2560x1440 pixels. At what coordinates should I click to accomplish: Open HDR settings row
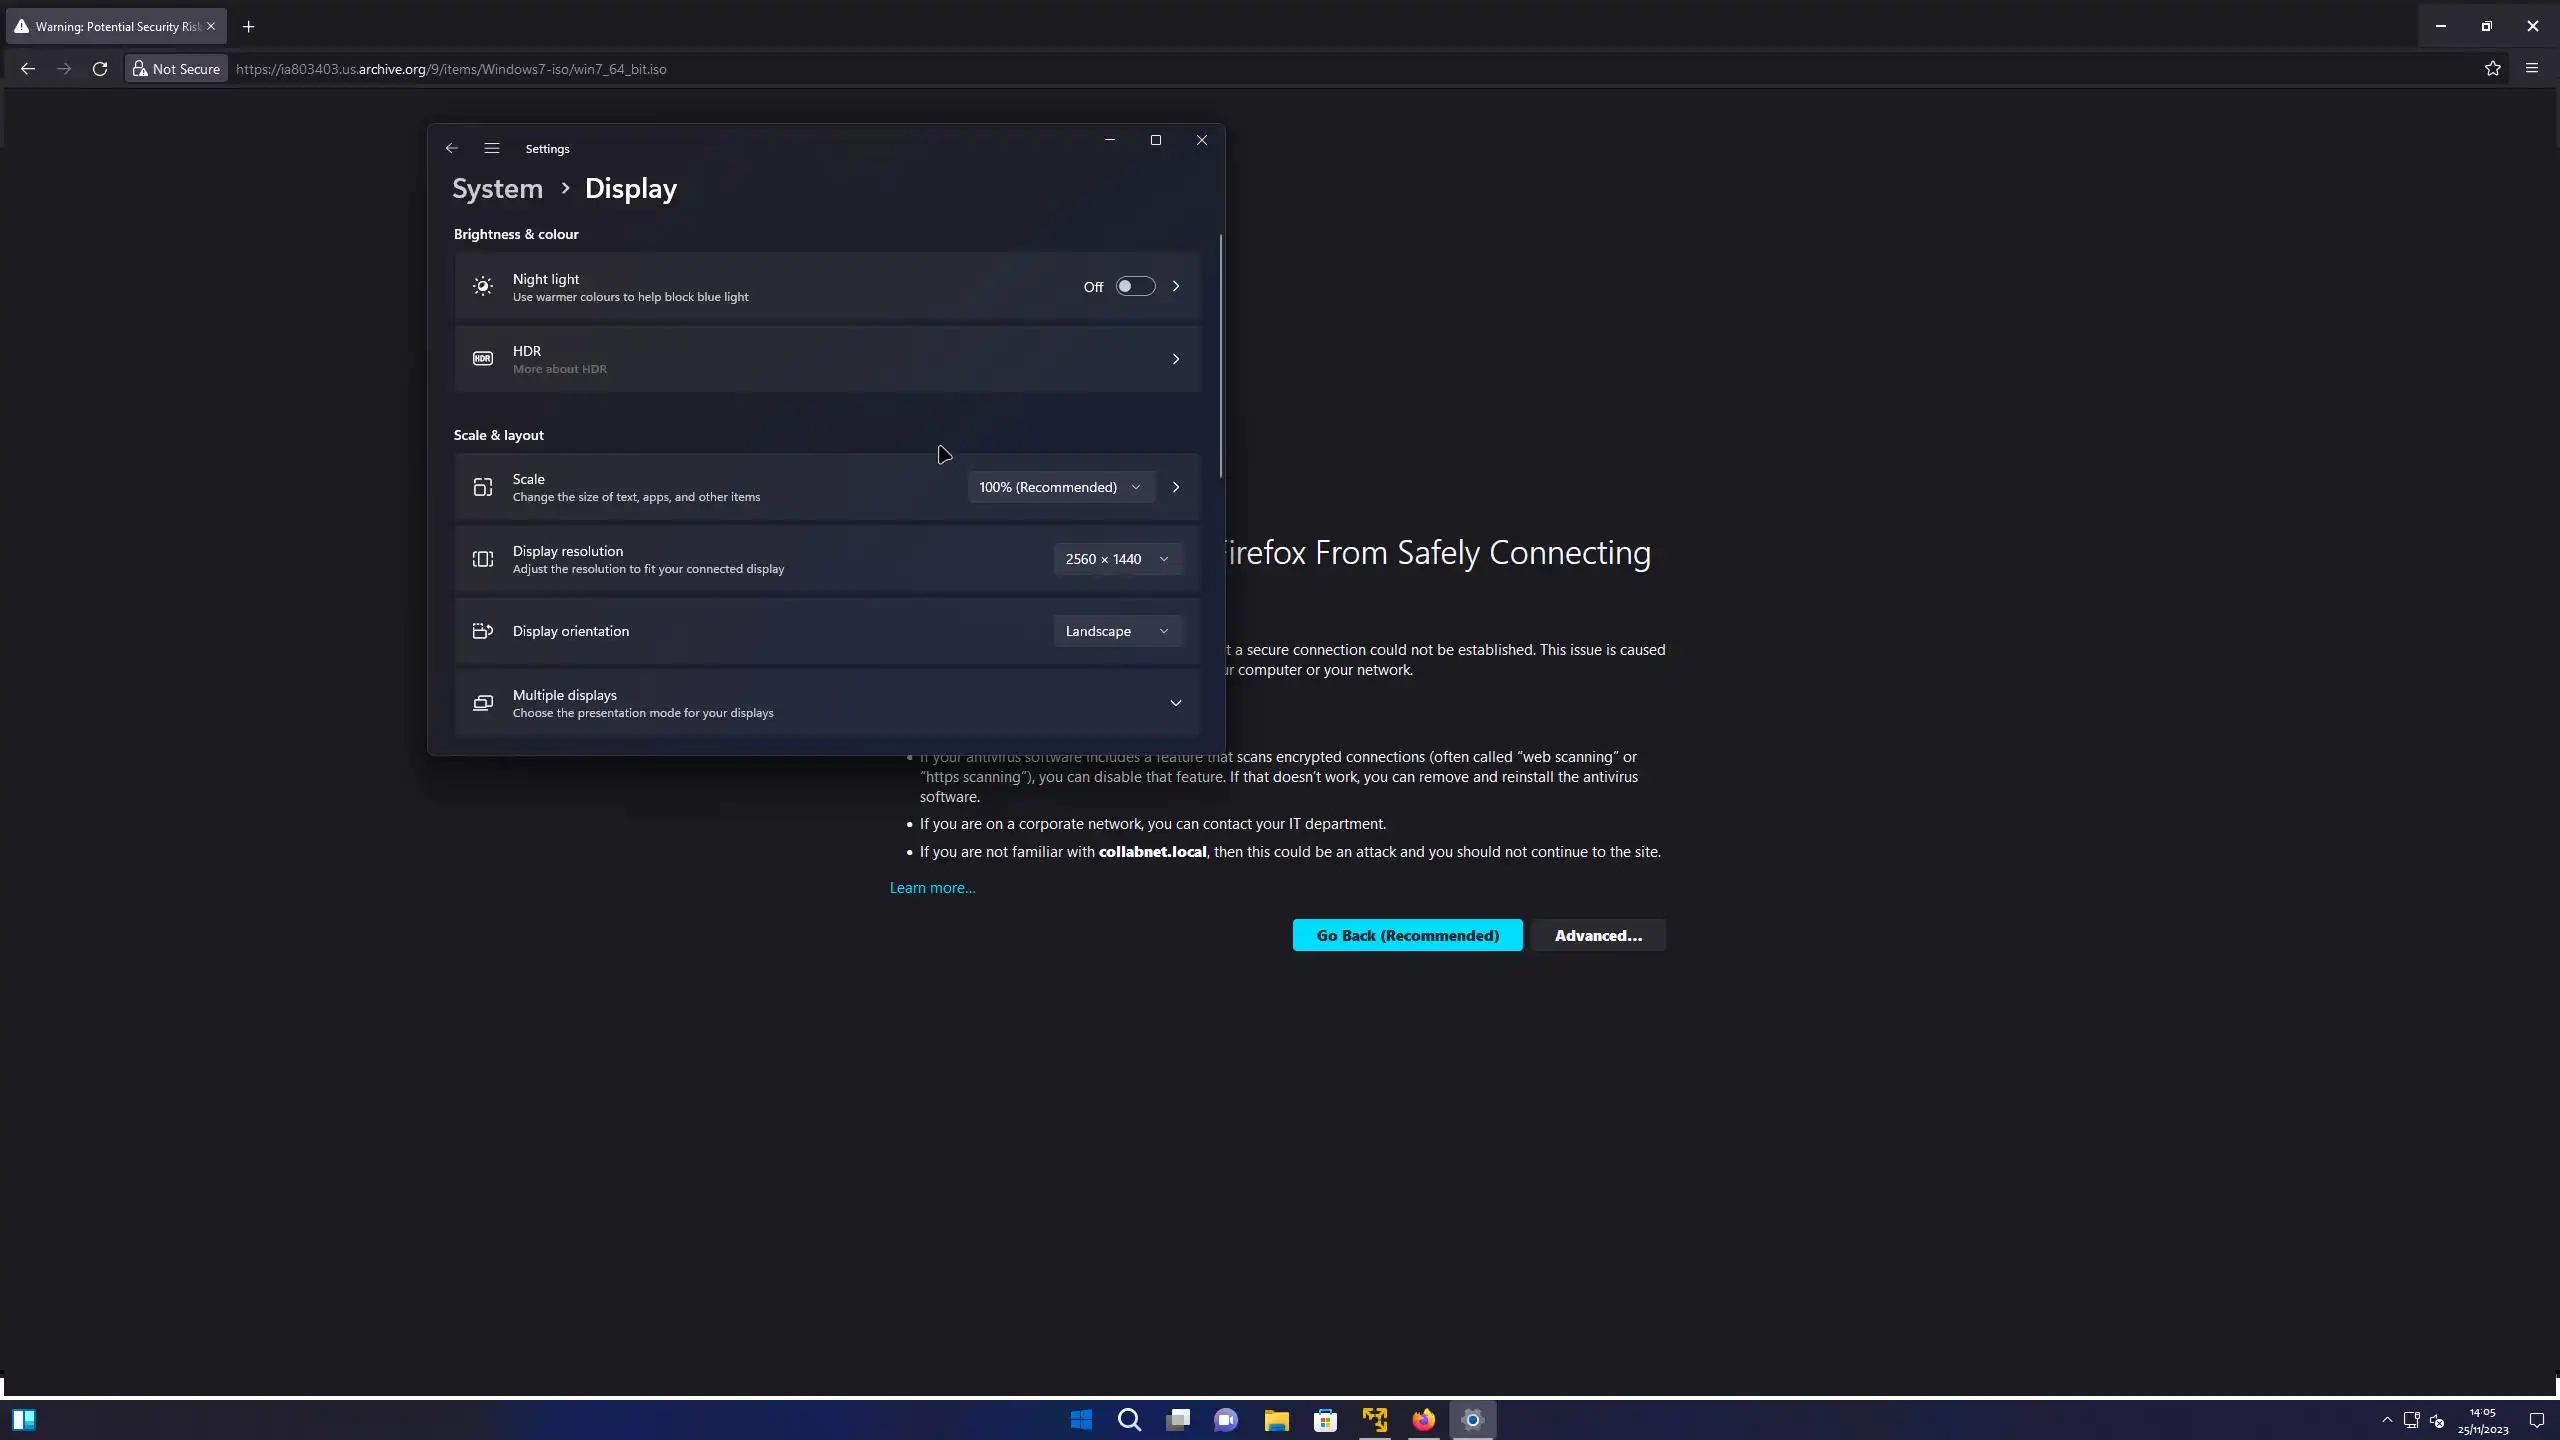click(x=826, y=359)
